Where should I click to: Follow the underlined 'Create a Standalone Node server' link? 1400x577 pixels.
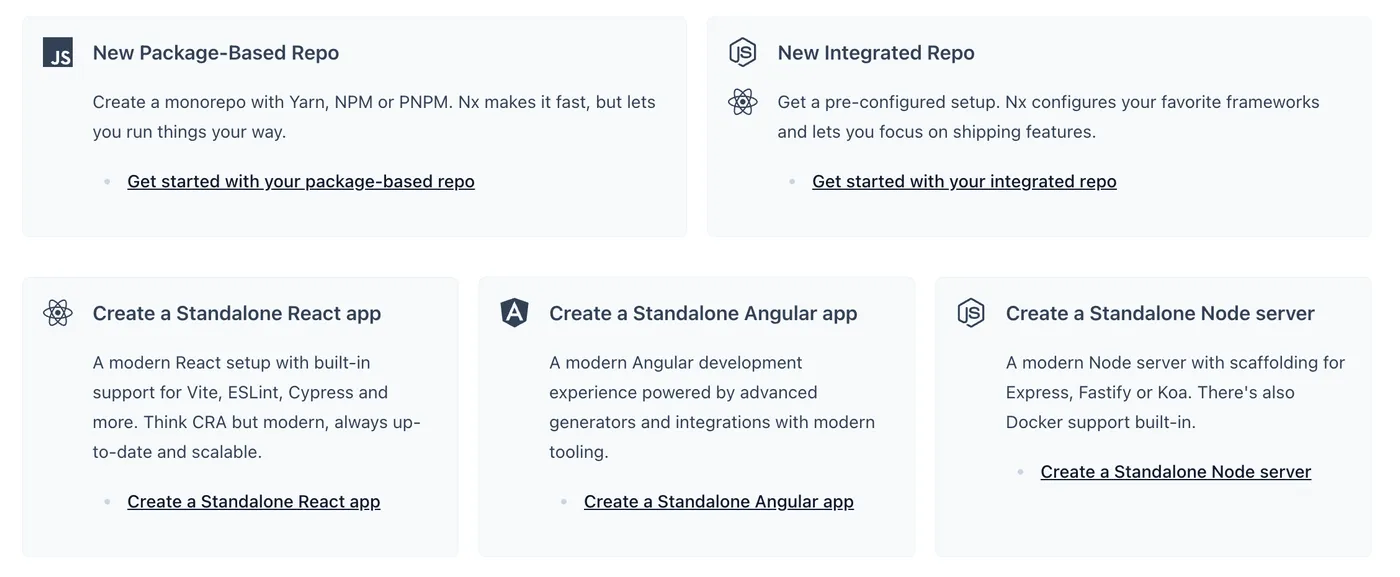[x=1175, y=471]
